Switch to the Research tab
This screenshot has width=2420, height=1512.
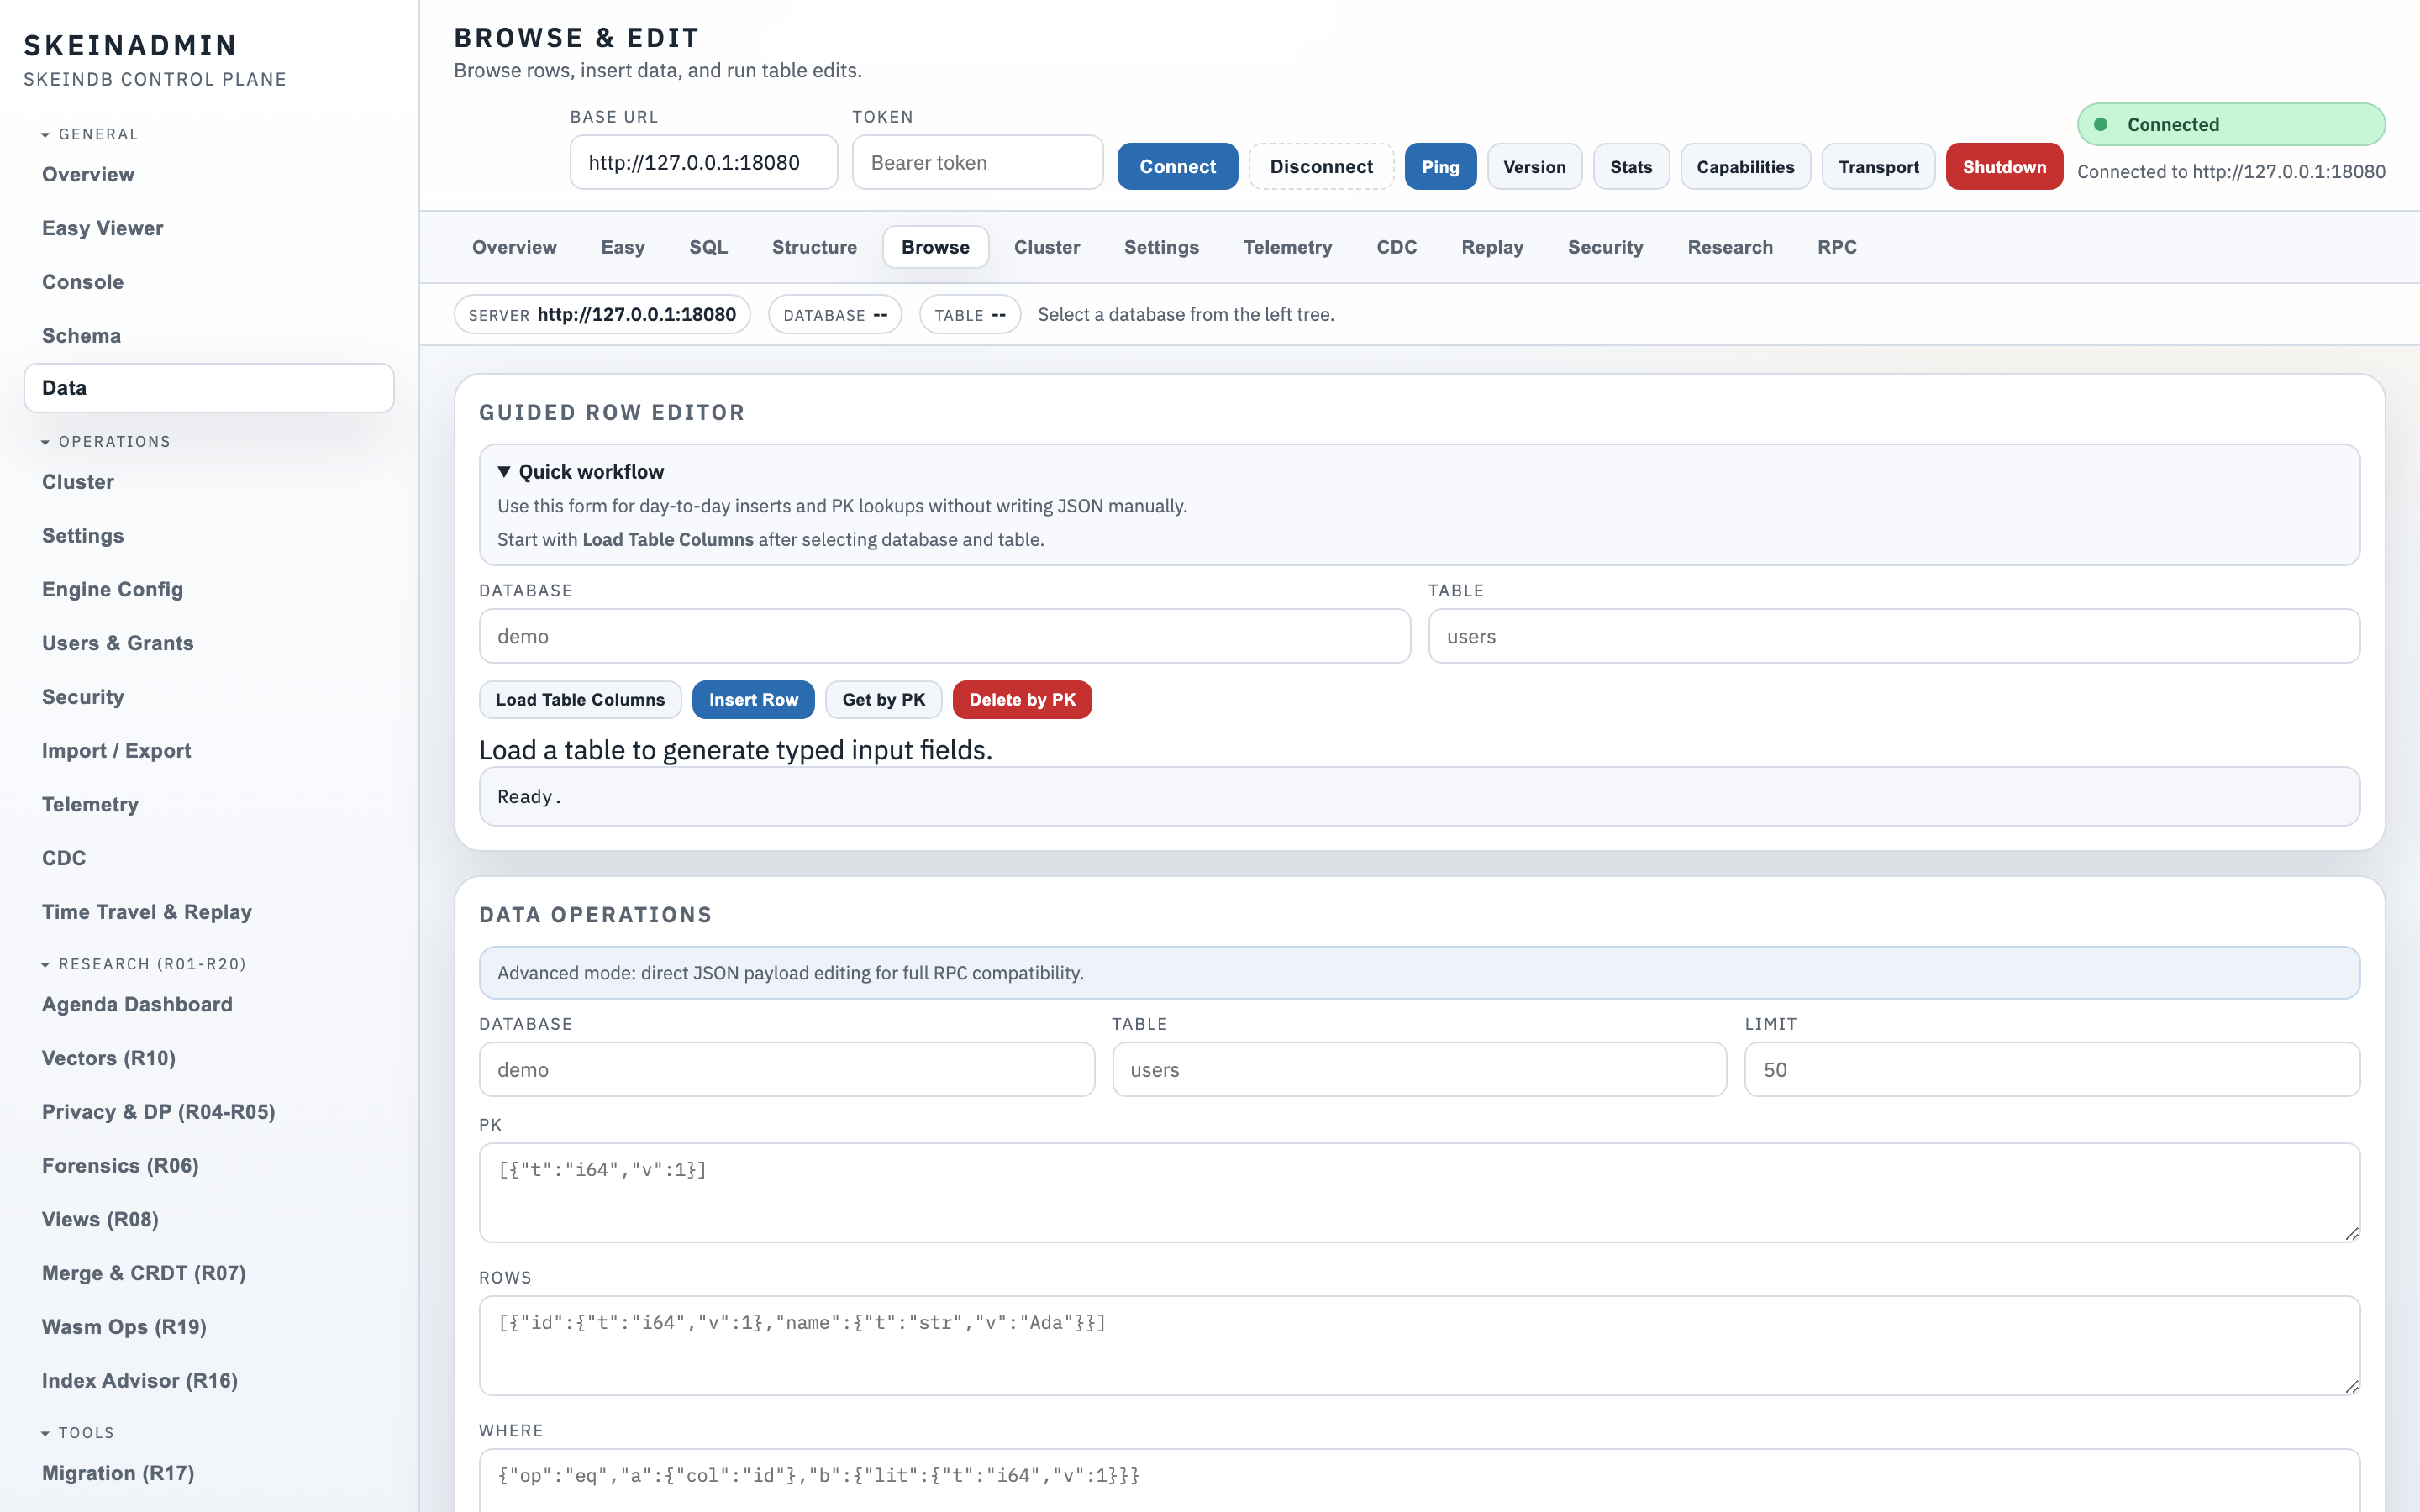point(1730,247)
